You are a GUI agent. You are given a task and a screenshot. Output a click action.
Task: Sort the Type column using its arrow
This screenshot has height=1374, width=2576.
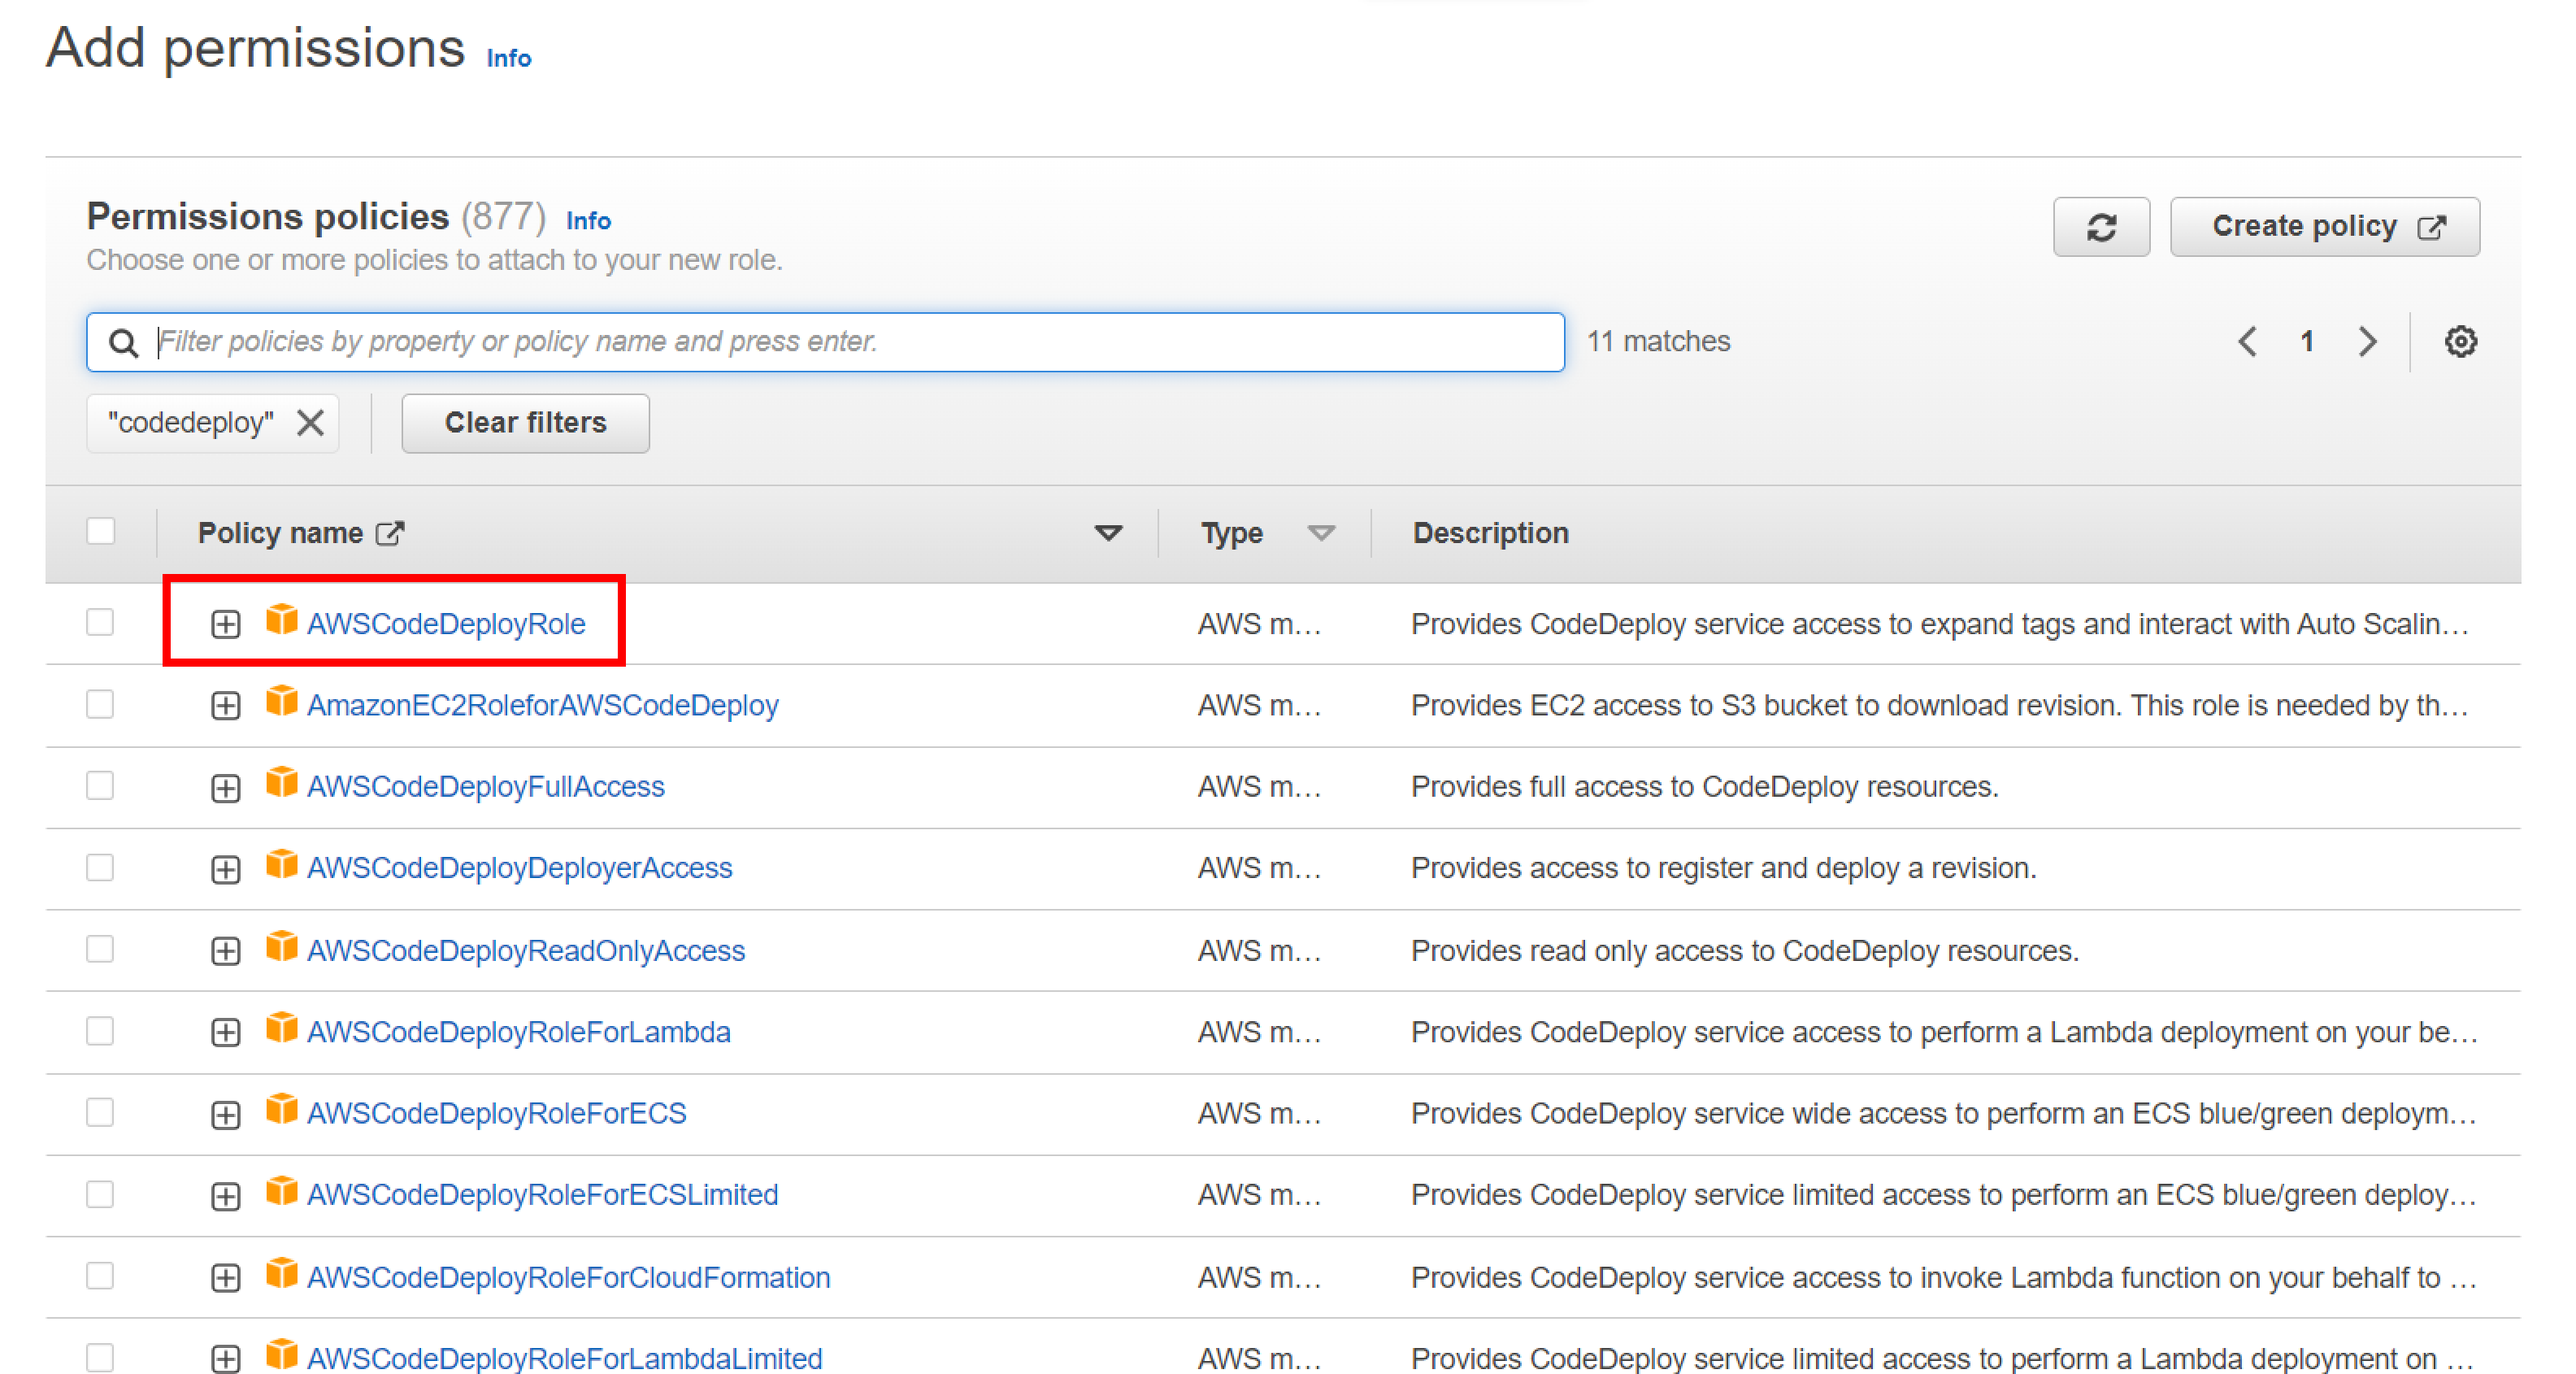point(1321,533)
